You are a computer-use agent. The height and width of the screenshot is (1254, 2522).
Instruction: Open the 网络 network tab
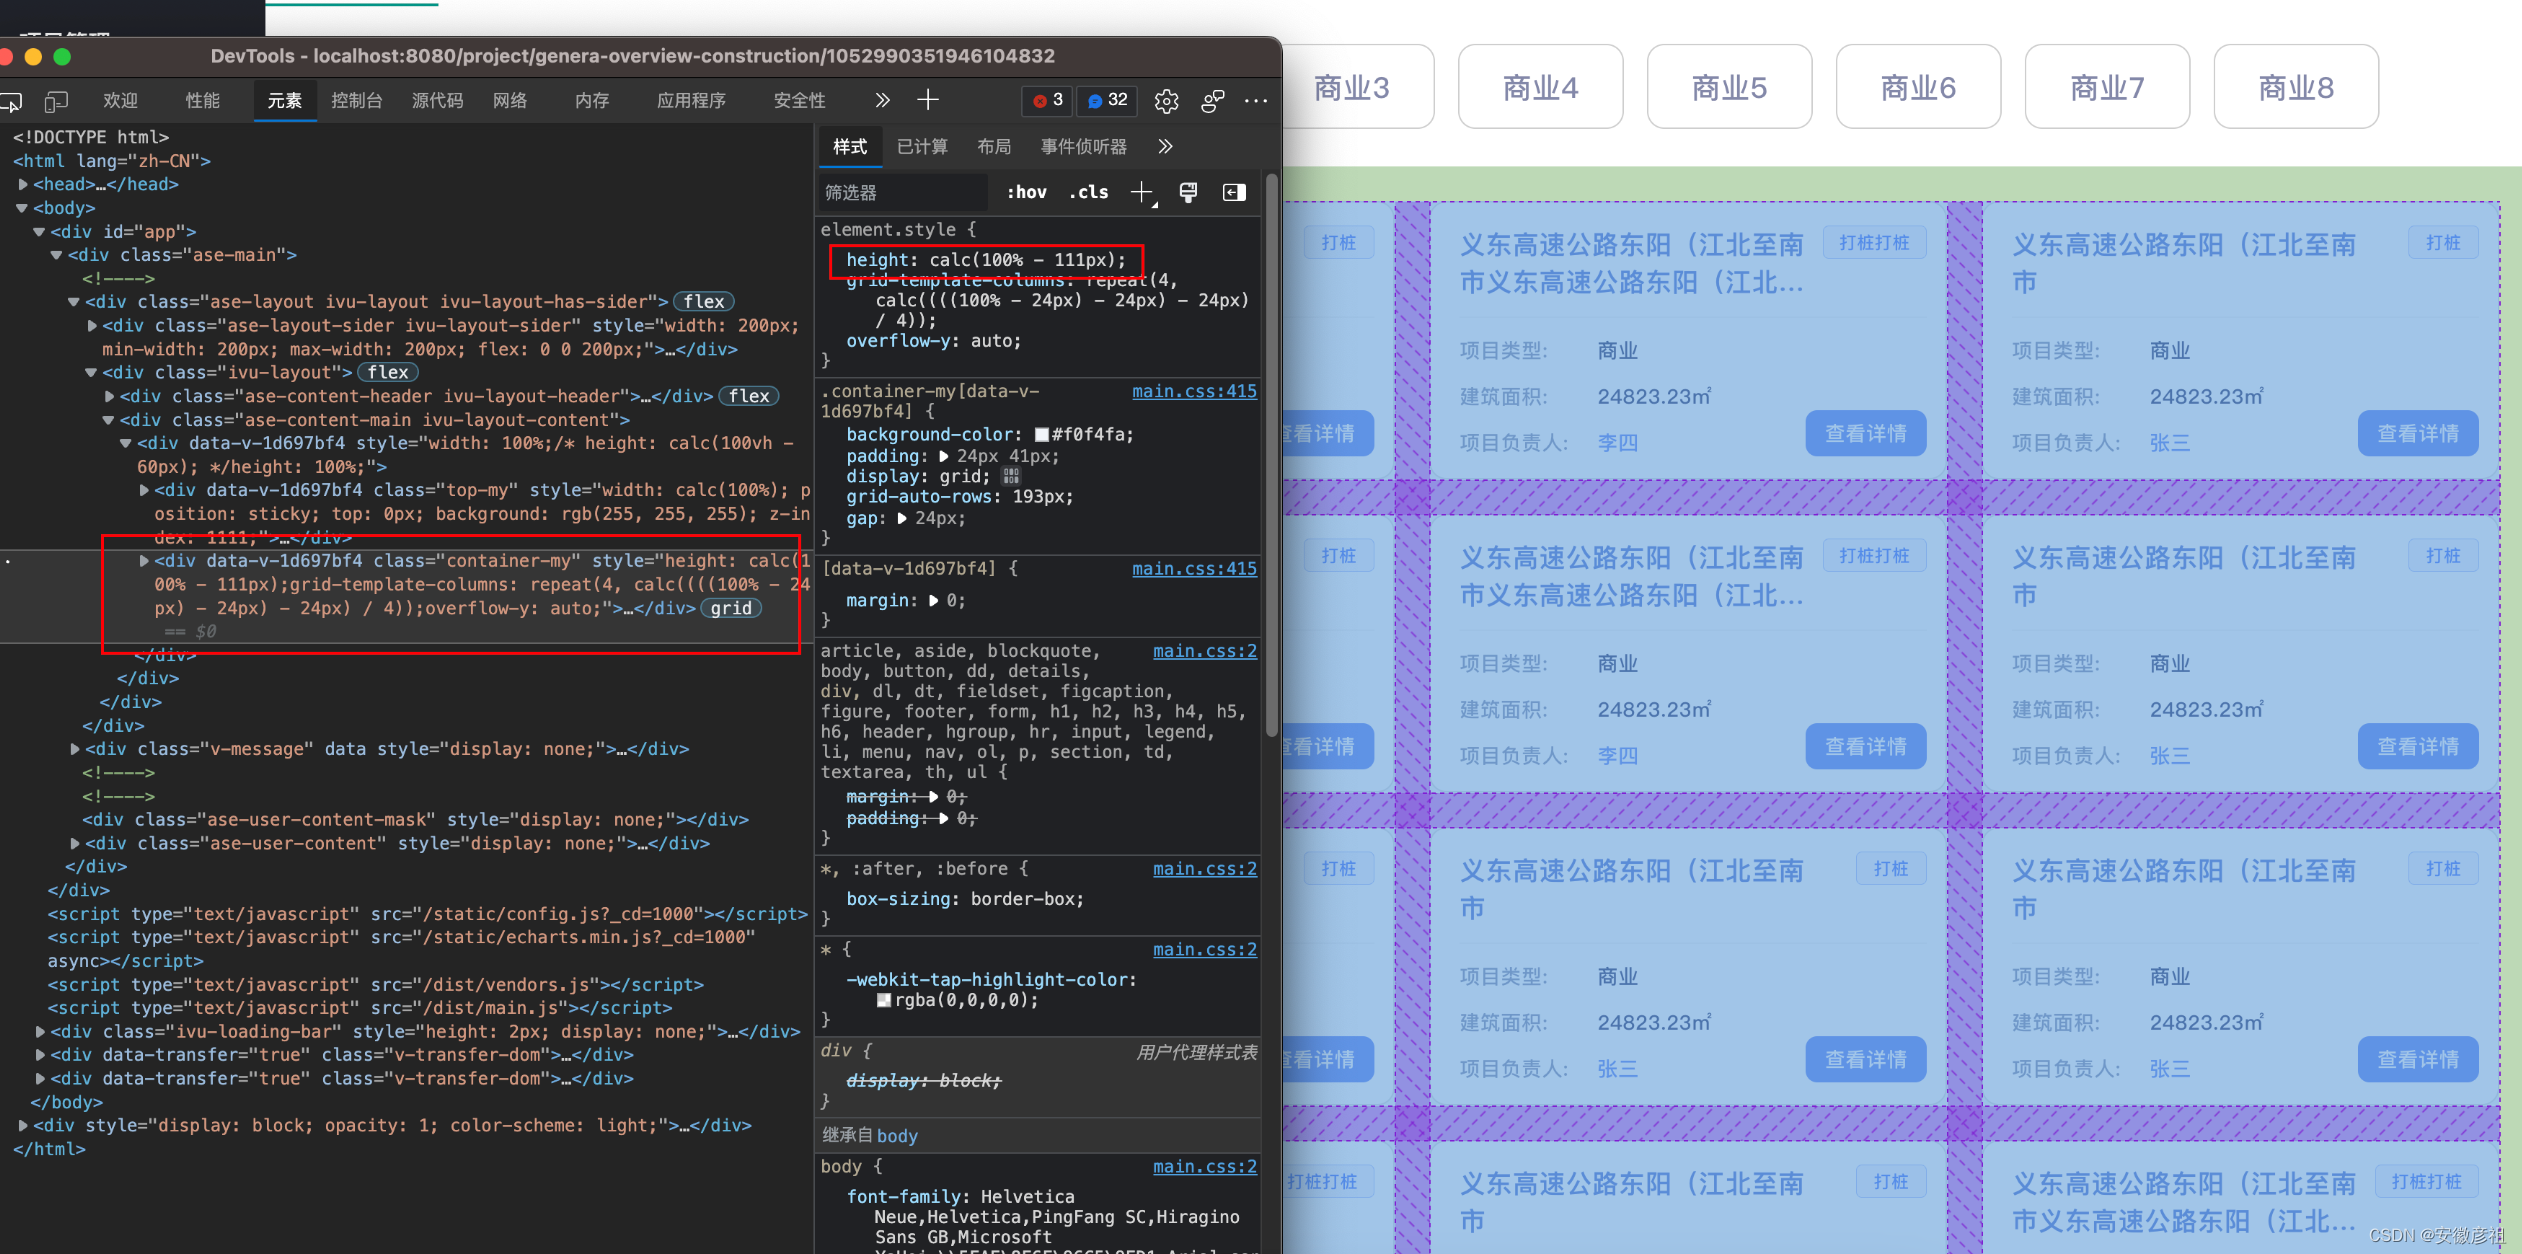(510, 101)
